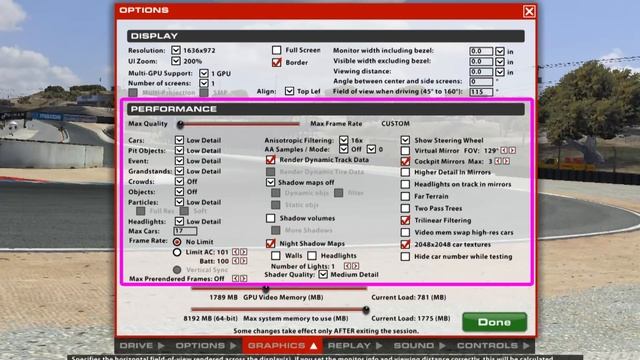Viewport: 640px width, 360px height.
Task: Click the Field of view input field
Action: (481, 91)
